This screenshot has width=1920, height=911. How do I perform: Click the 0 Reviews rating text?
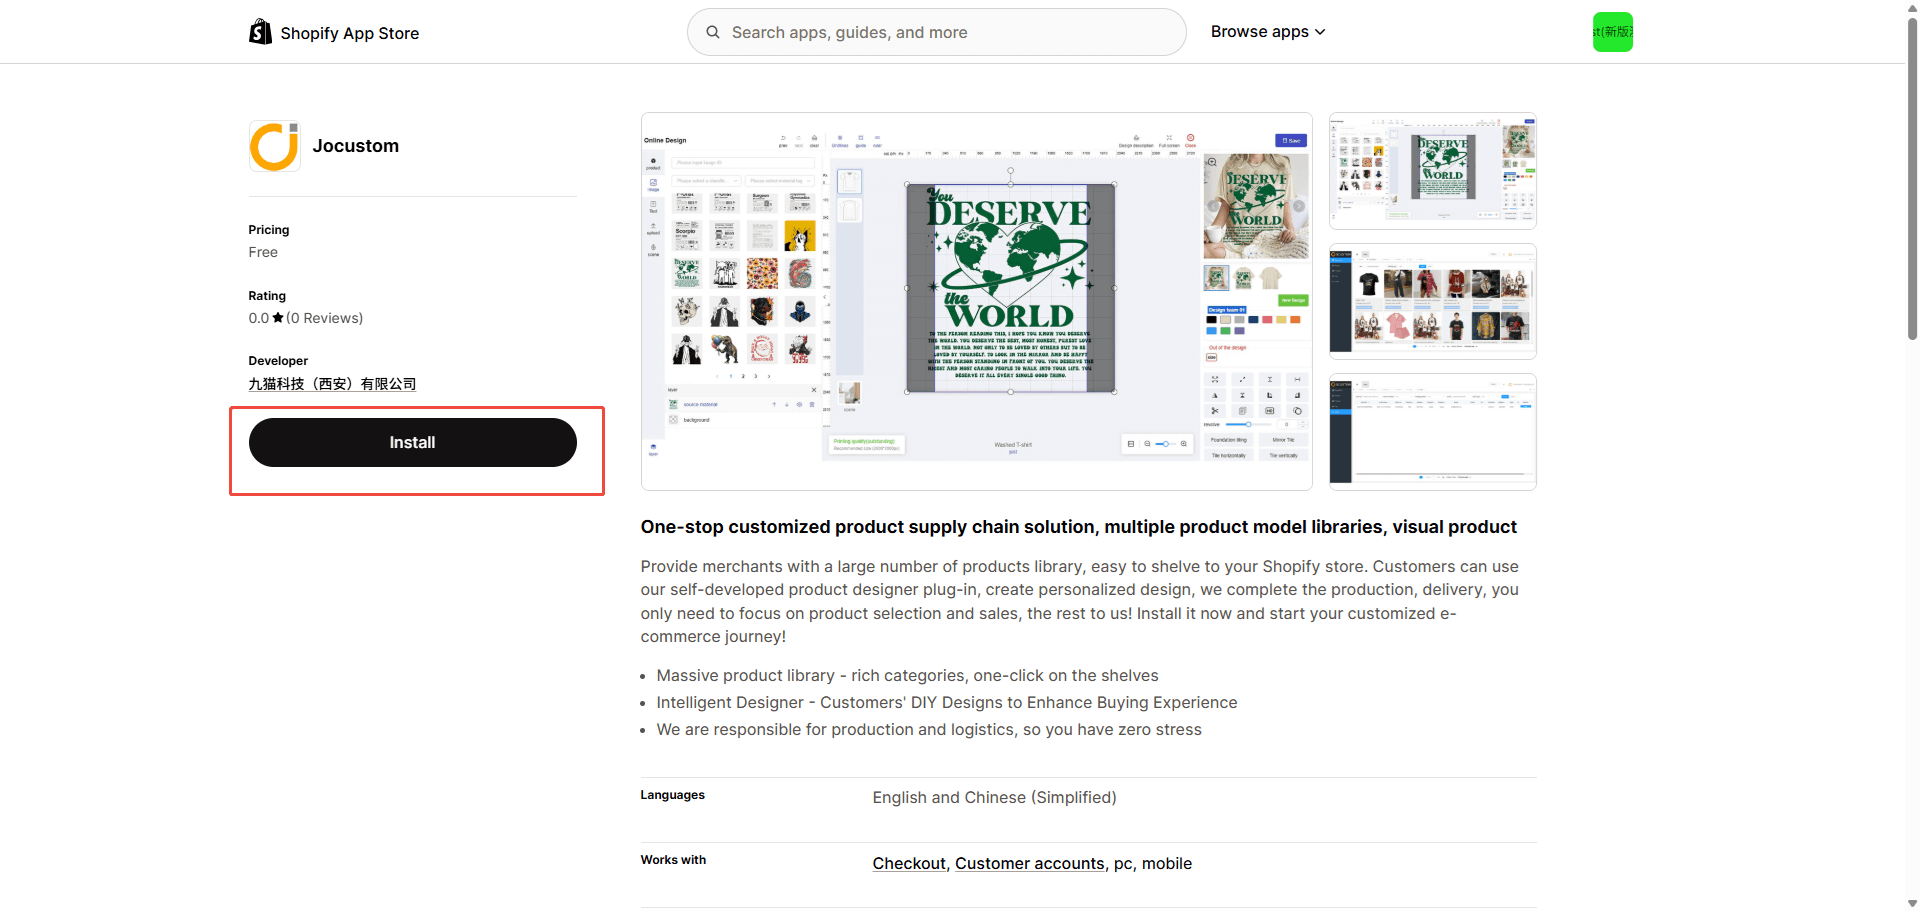point(324,318)
